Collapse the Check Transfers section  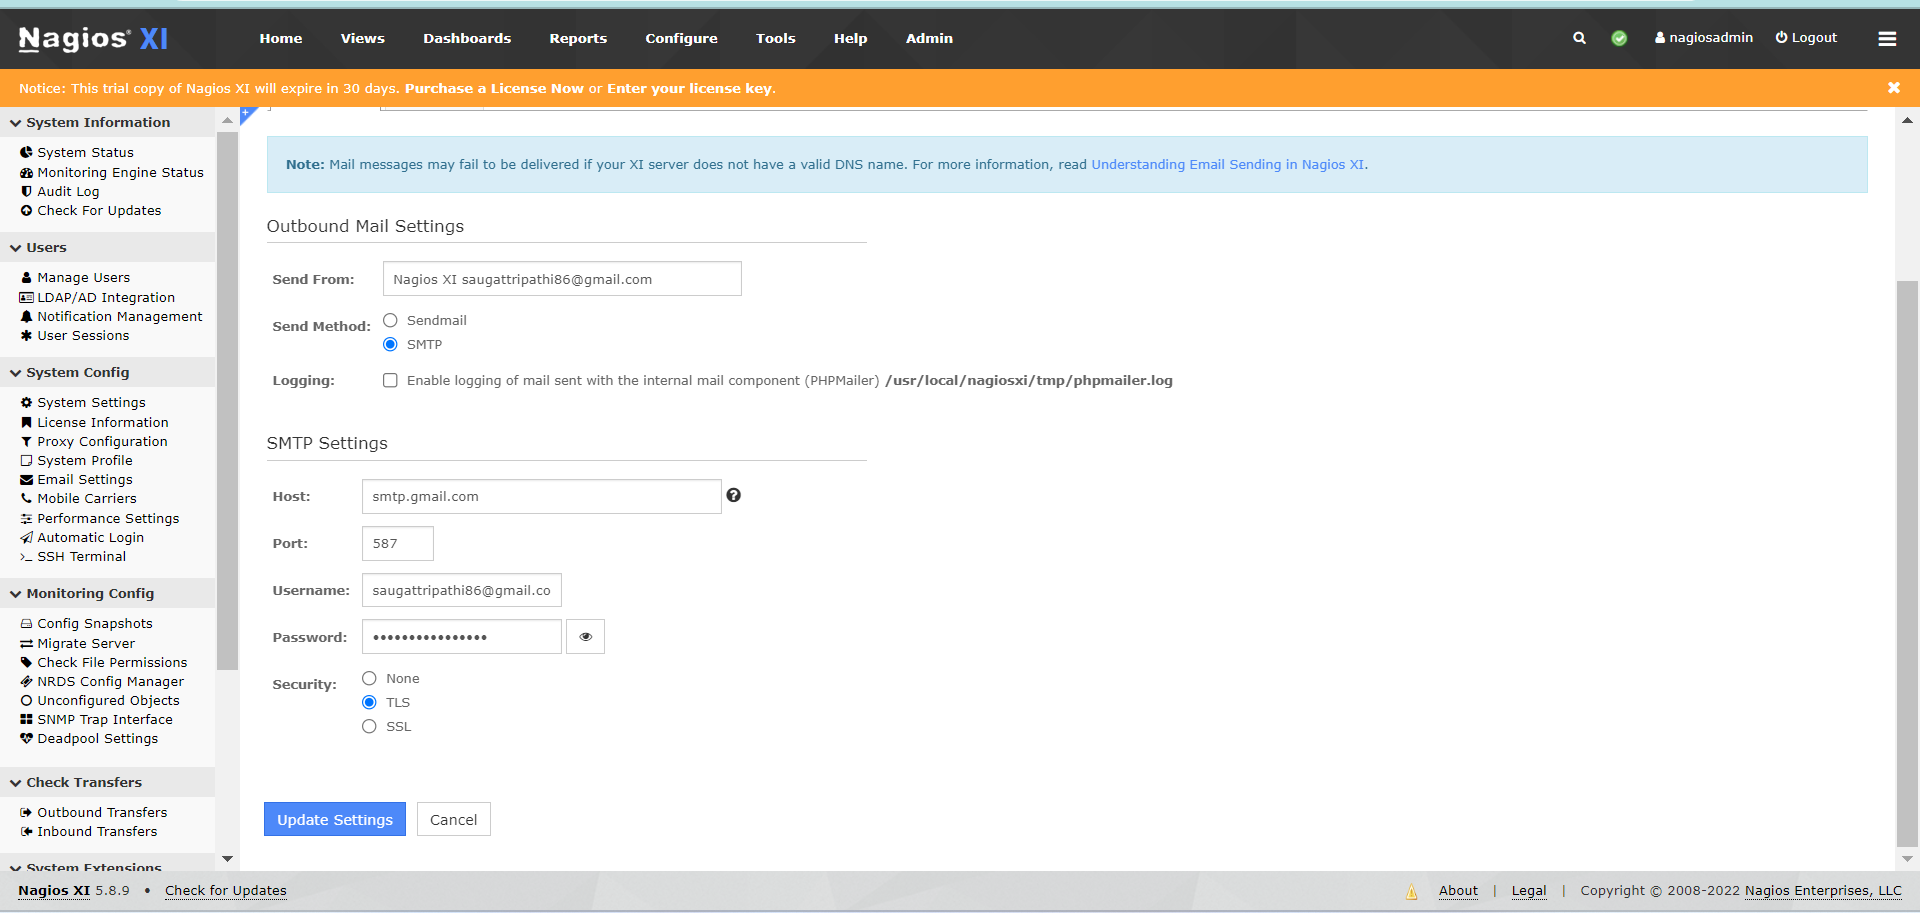pyautogui.click(x=107, y=782)
